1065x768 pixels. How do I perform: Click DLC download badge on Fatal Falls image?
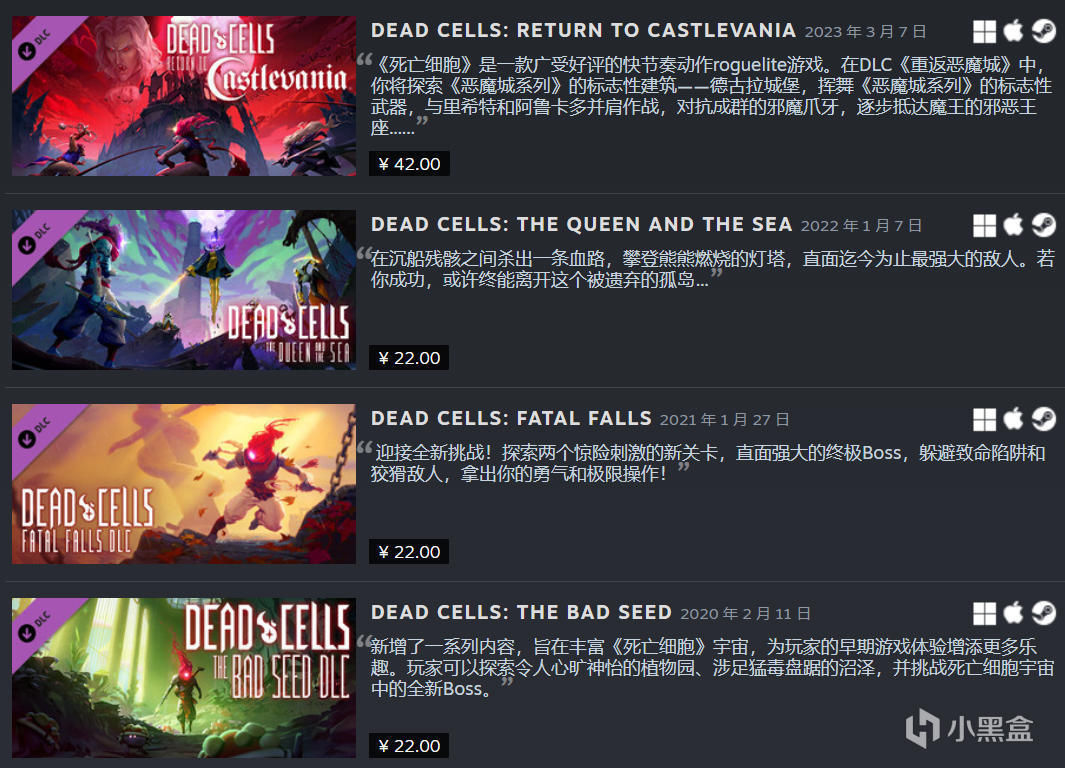tap(35, 433)
